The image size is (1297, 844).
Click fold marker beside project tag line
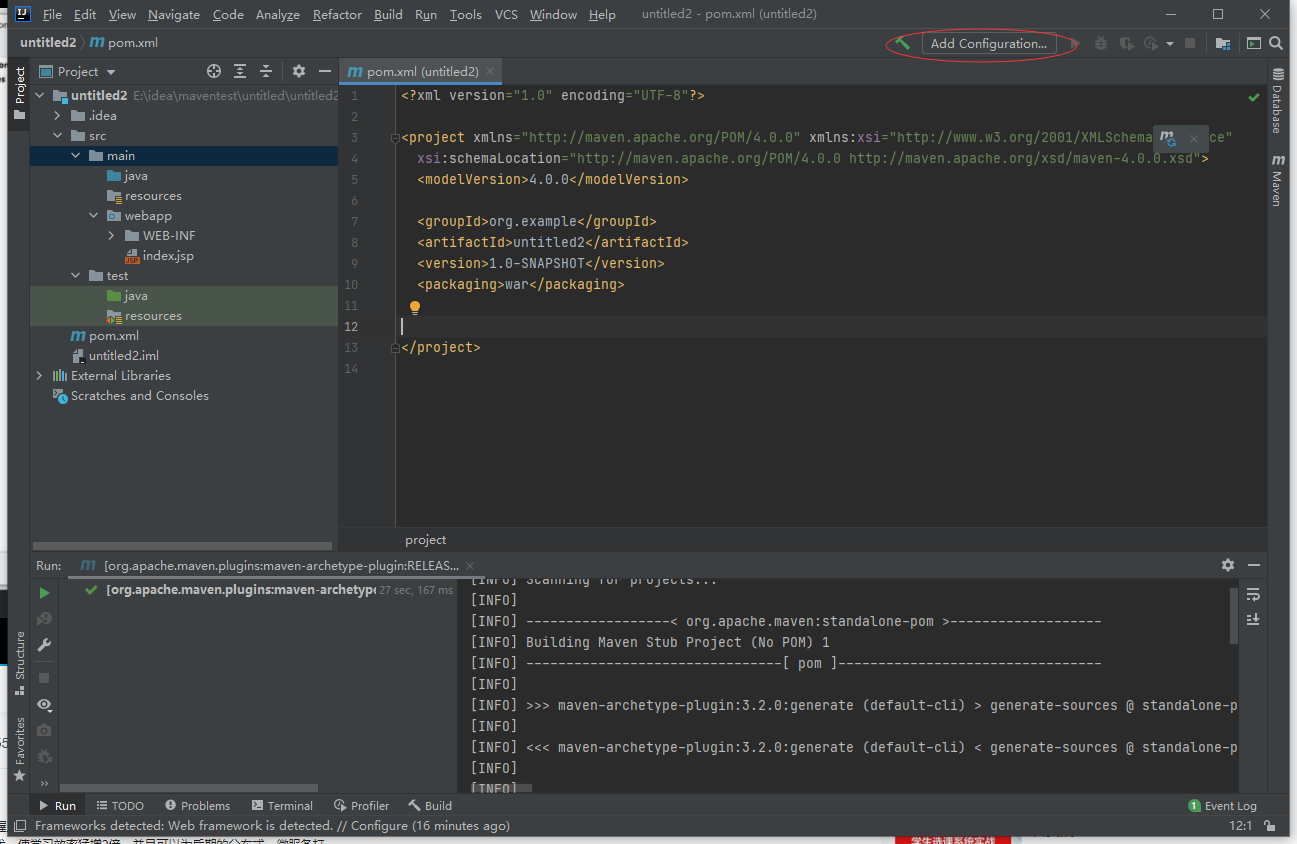(x=395, y=138)
